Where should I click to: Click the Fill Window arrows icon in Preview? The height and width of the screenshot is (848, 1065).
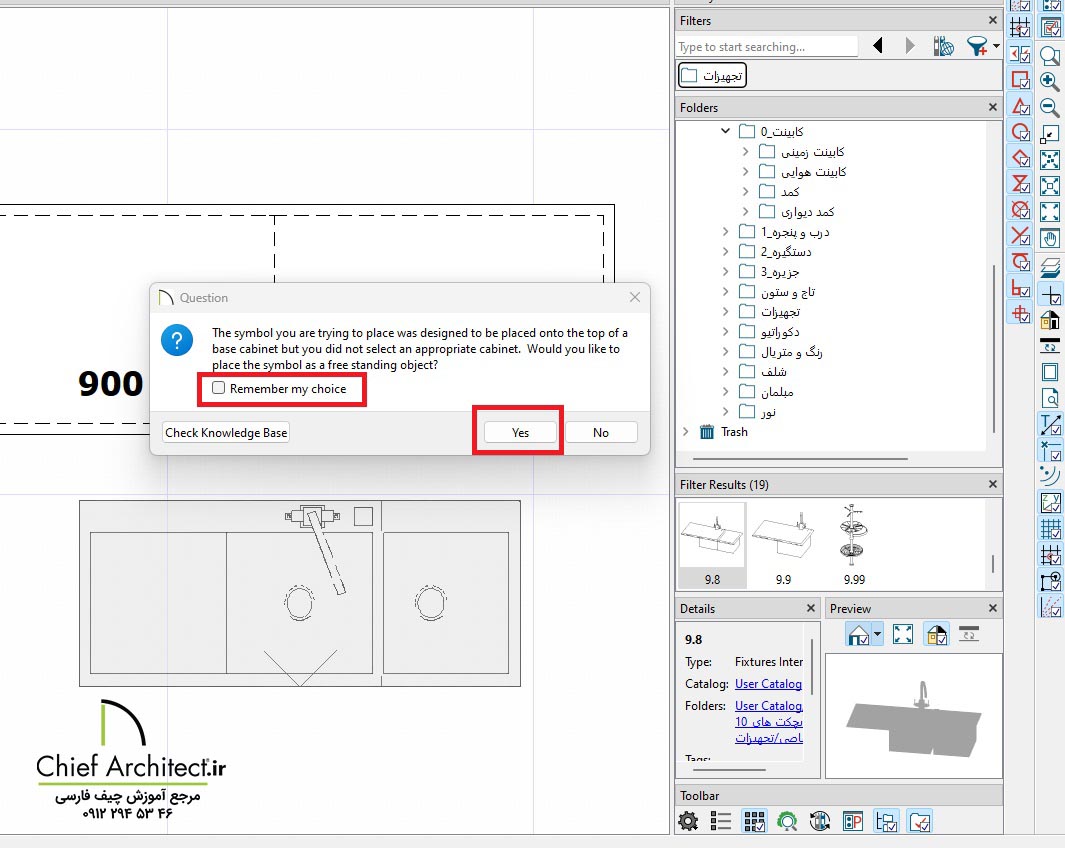(x=903, y=634)
